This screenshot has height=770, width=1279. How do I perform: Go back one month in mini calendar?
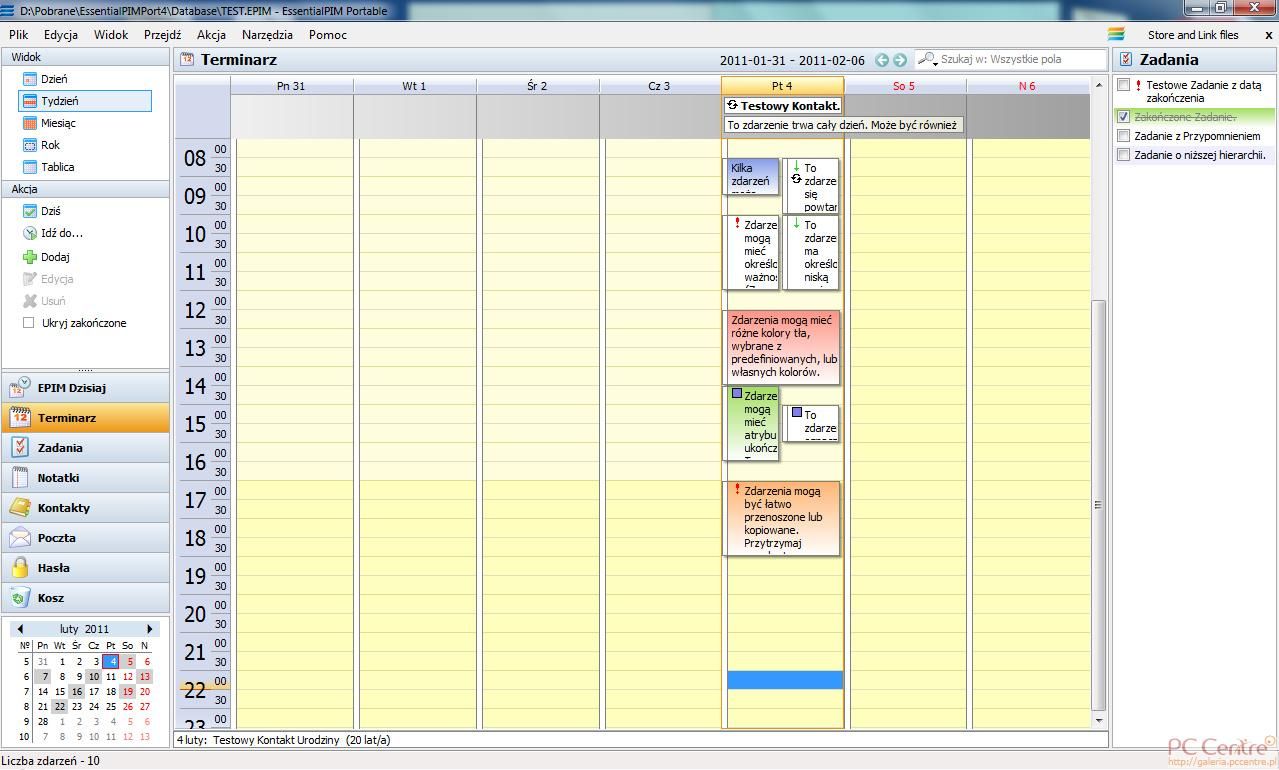point(20,629)
